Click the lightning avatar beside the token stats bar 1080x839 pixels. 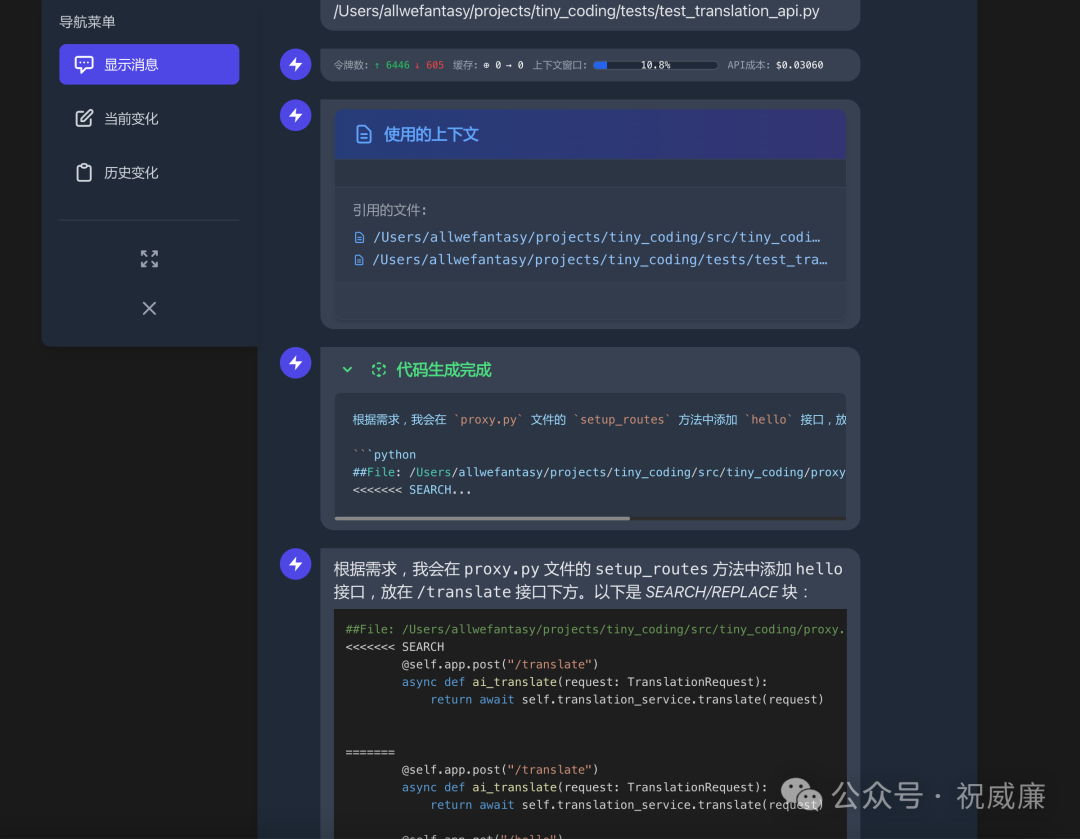pos(295,65)
